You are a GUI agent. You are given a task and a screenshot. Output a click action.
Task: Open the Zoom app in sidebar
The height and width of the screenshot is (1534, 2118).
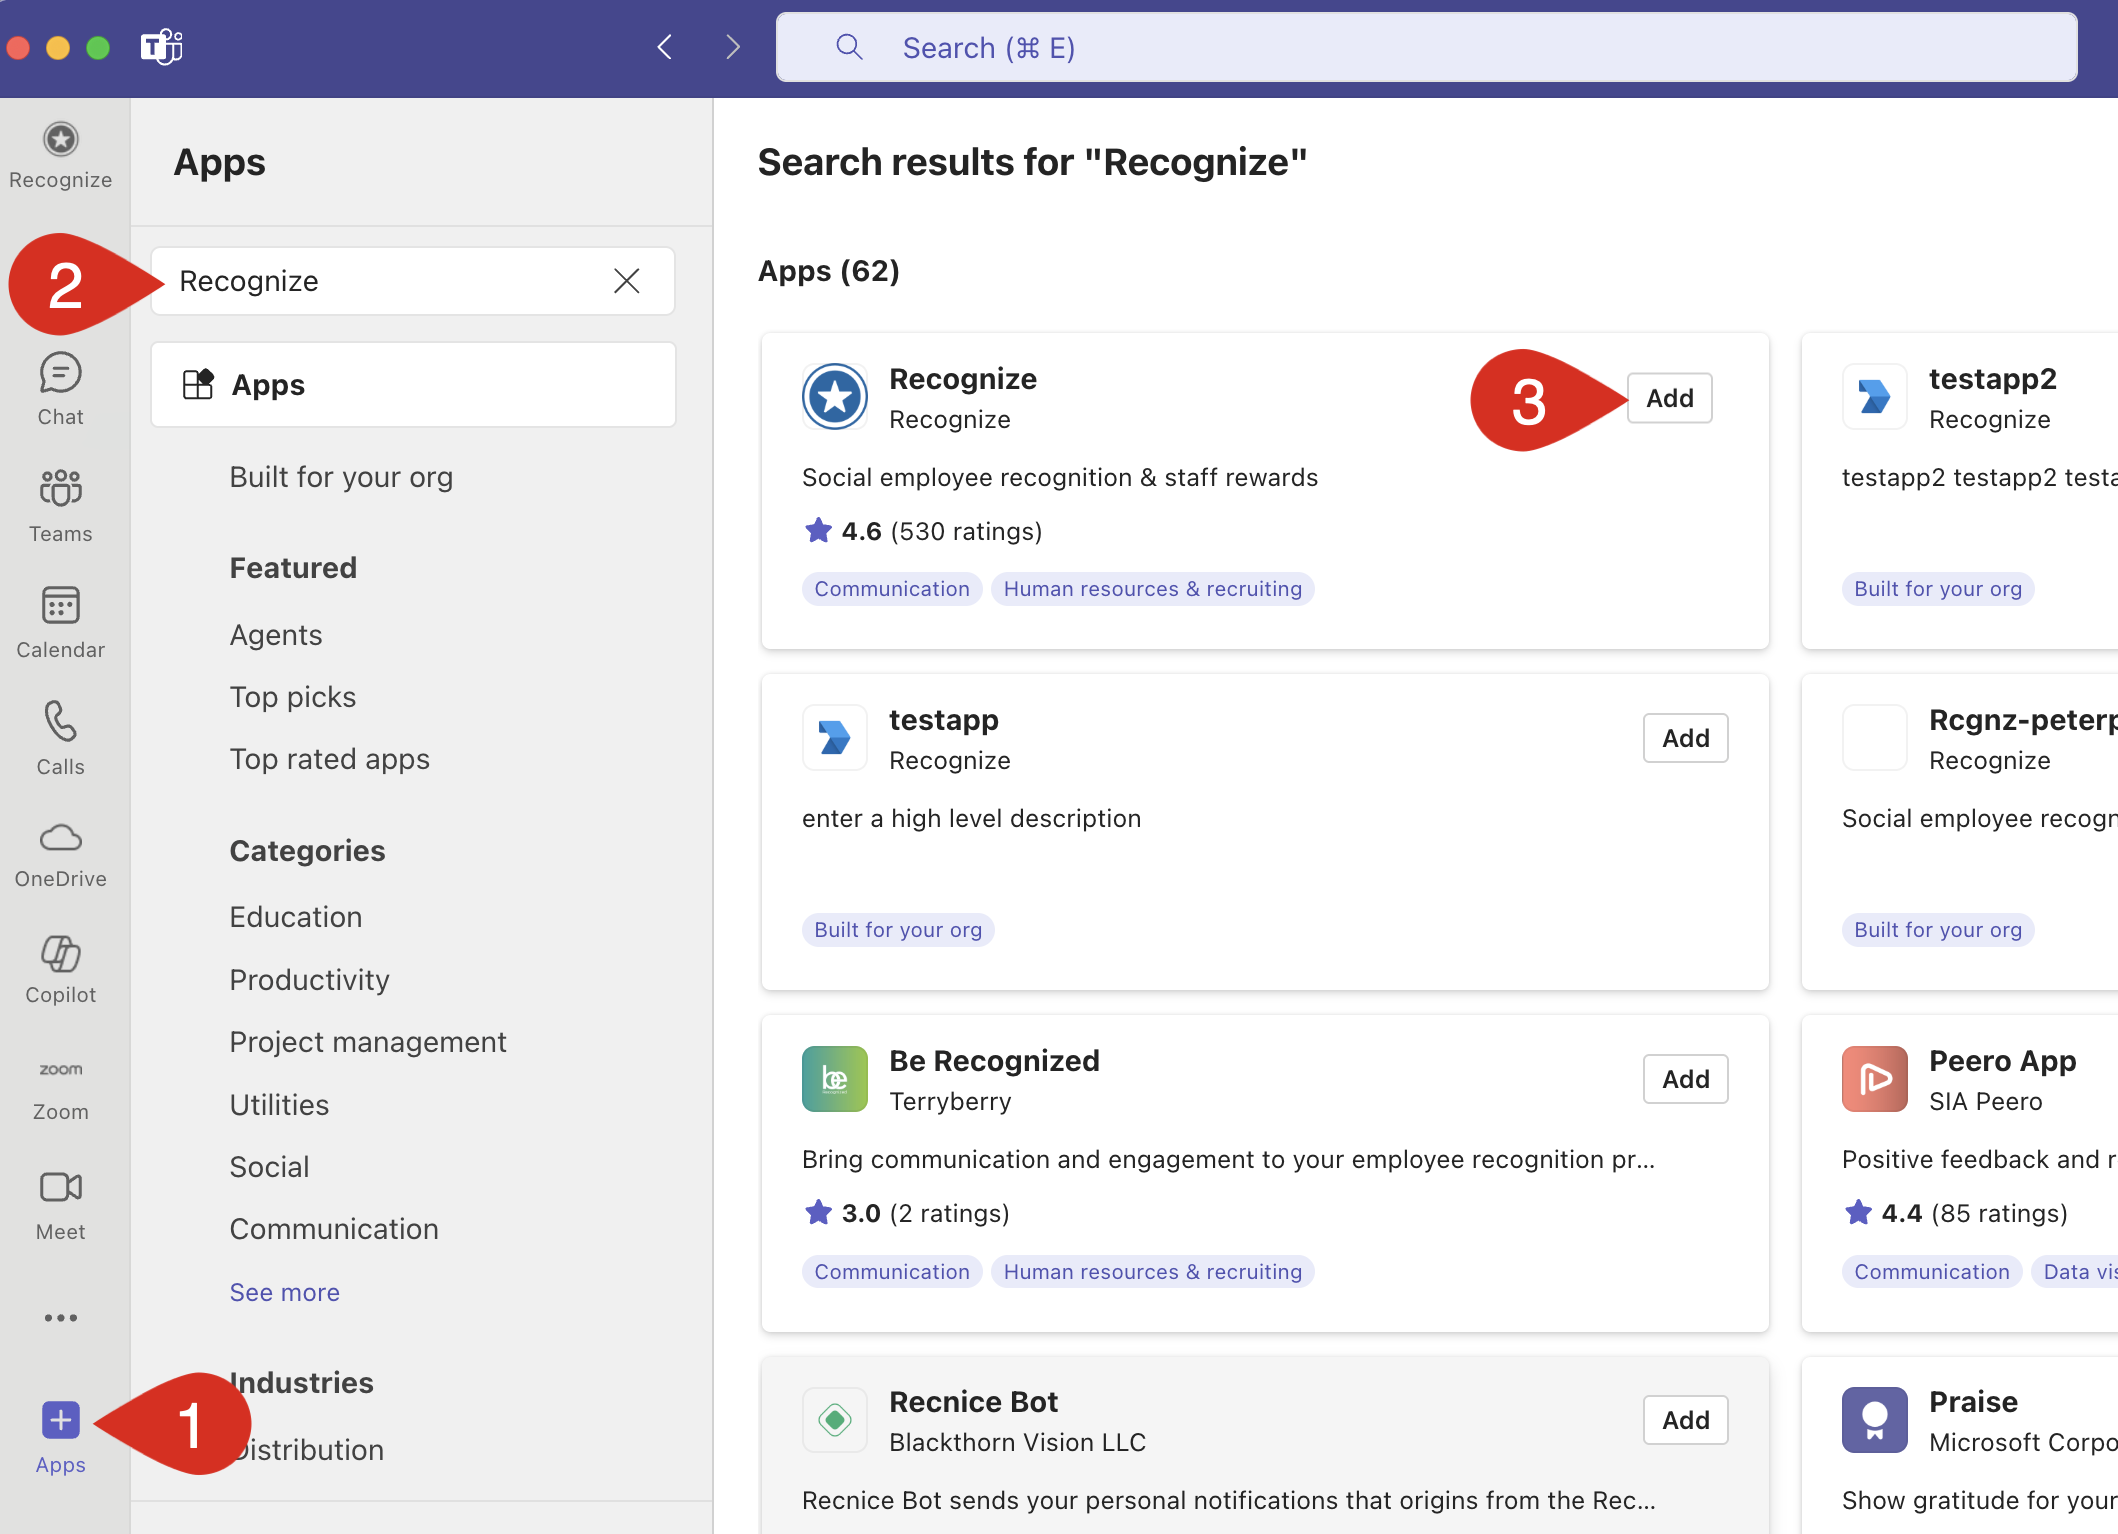click(x=60, y=1090)
